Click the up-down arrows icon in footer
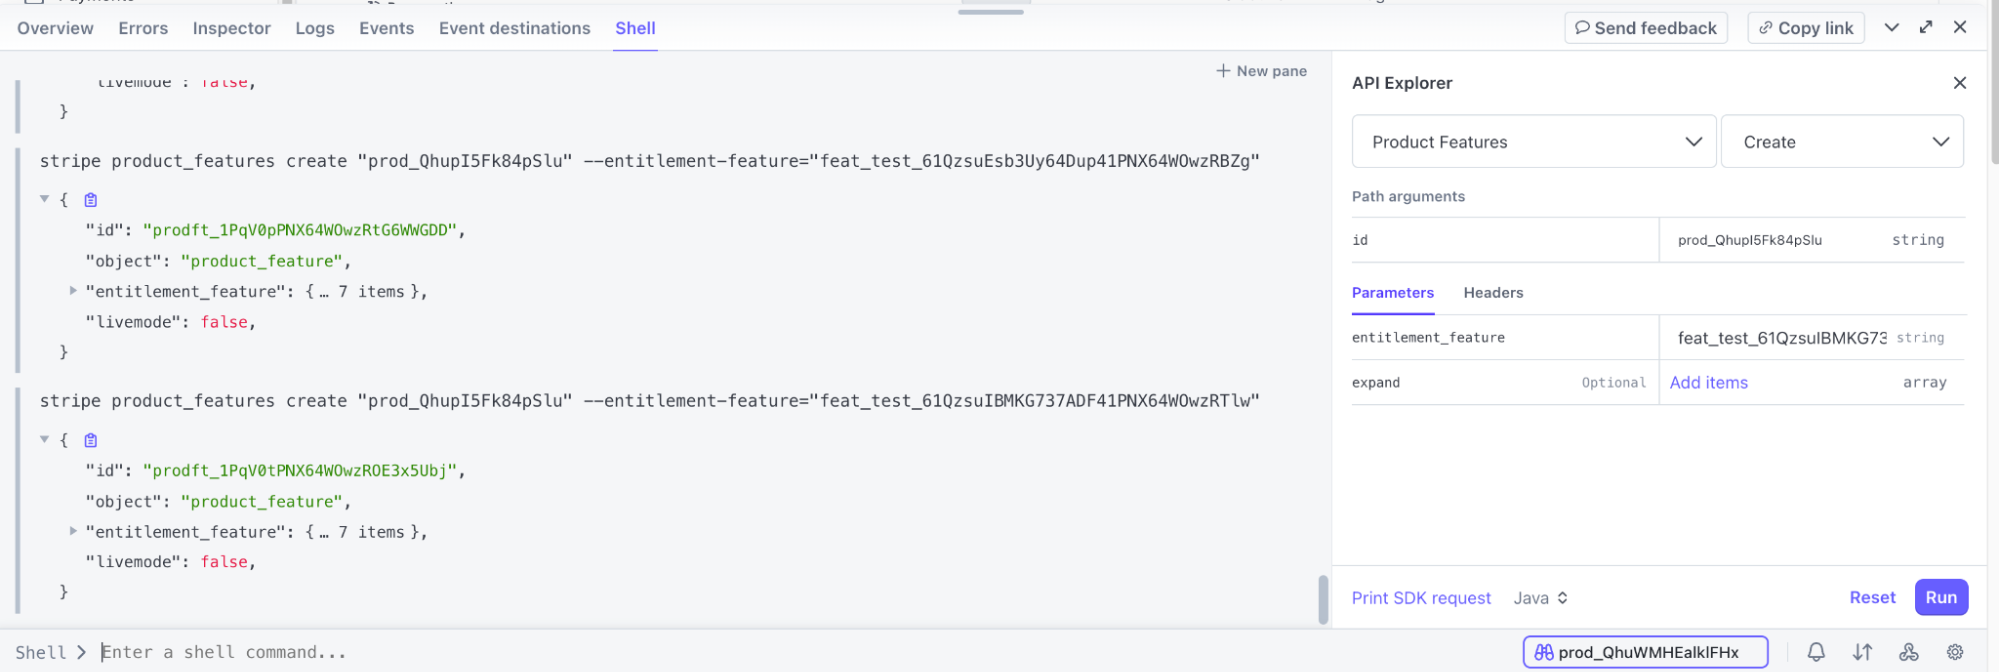 1862,652
